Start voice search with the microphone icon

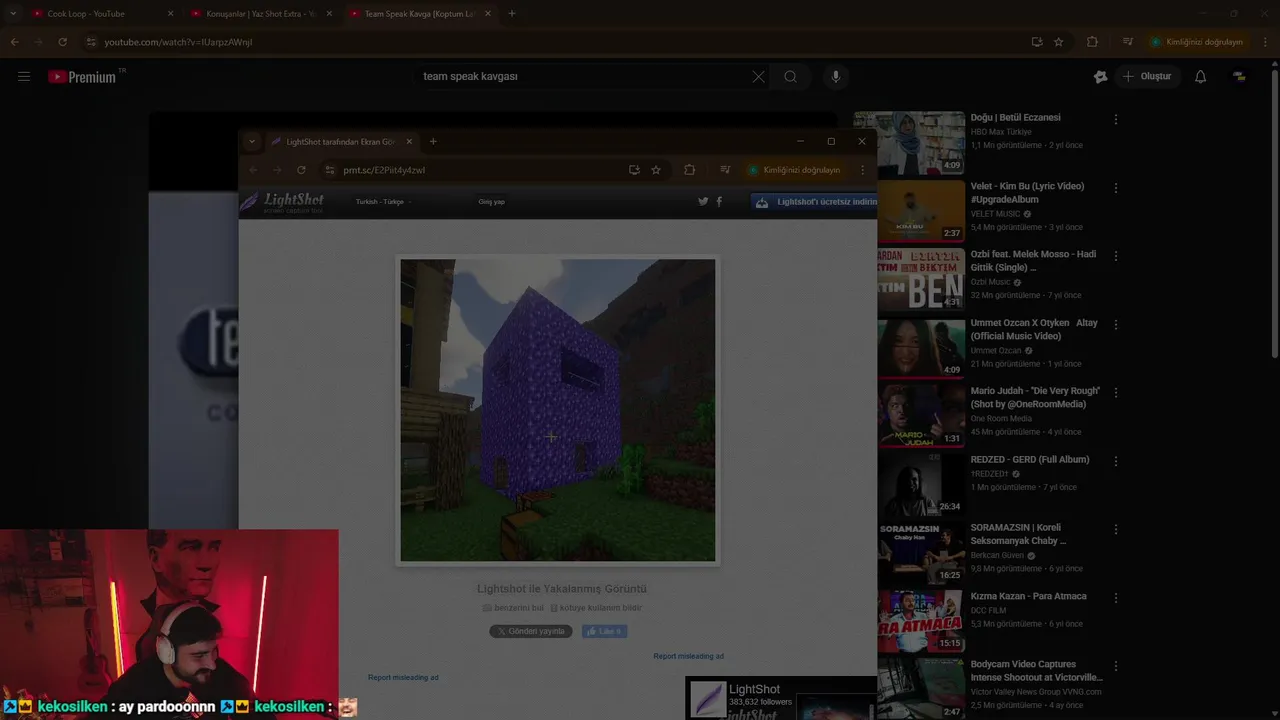tap(836, 76)
